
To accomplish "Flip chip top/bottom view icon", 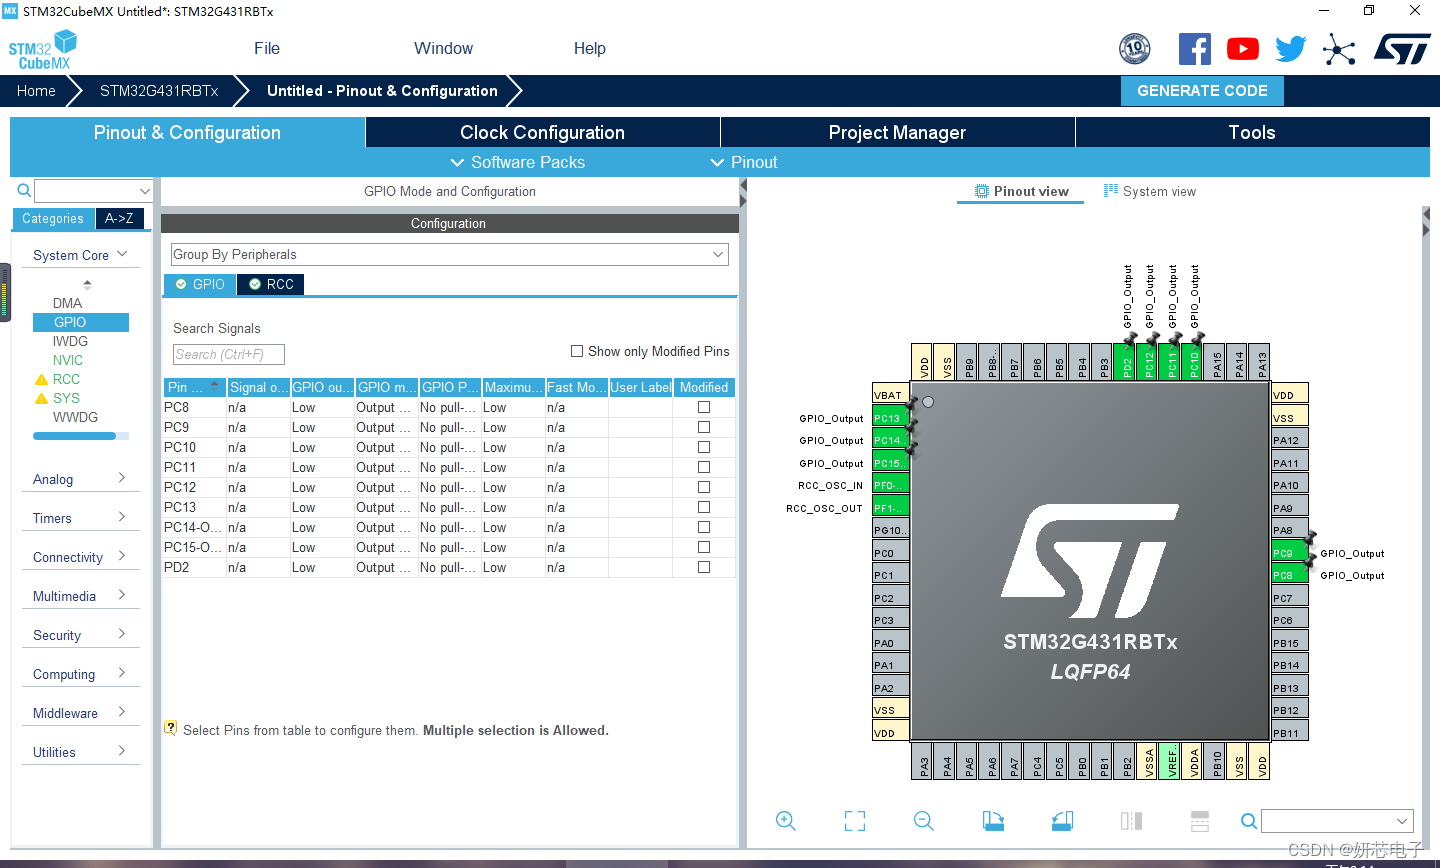I will coord(1131,821).
